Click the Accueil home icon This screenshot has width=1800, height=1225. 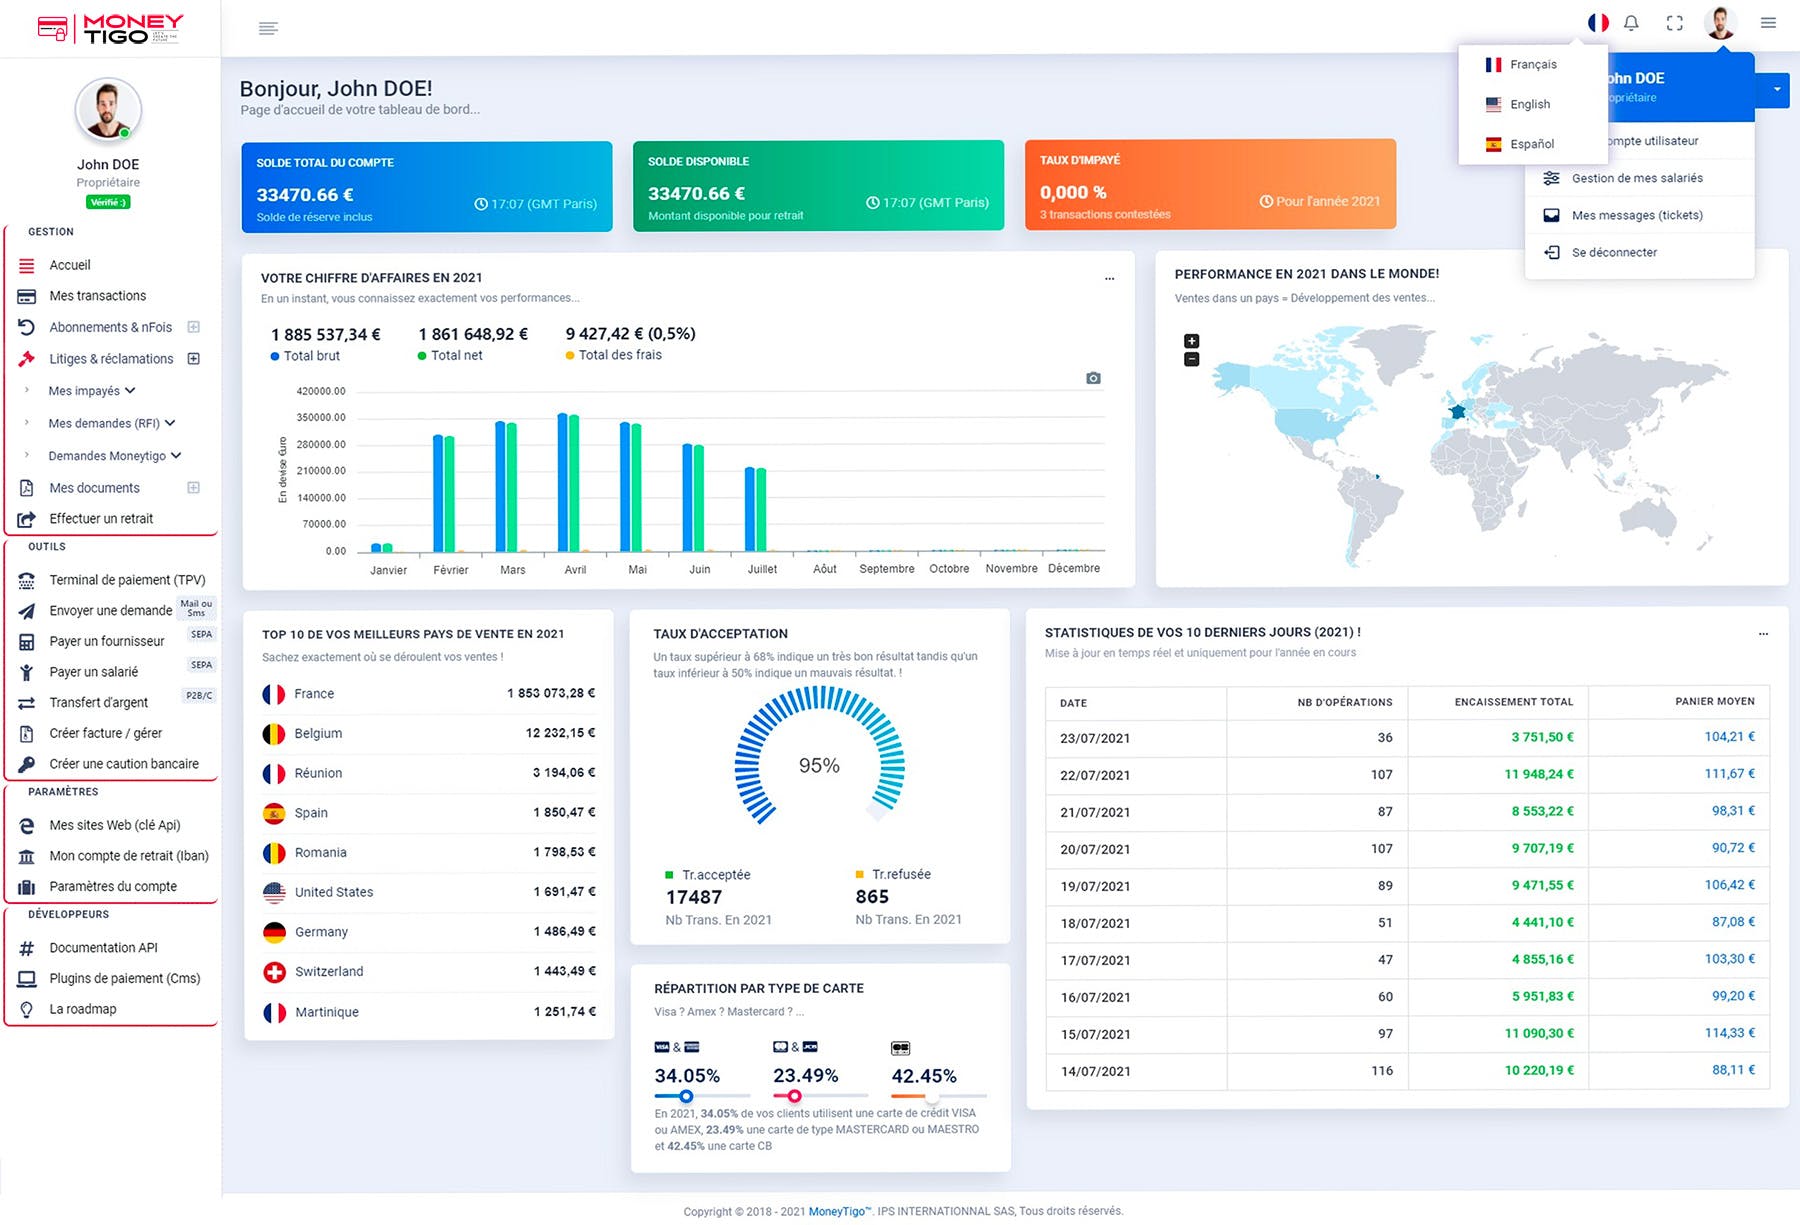27,265
